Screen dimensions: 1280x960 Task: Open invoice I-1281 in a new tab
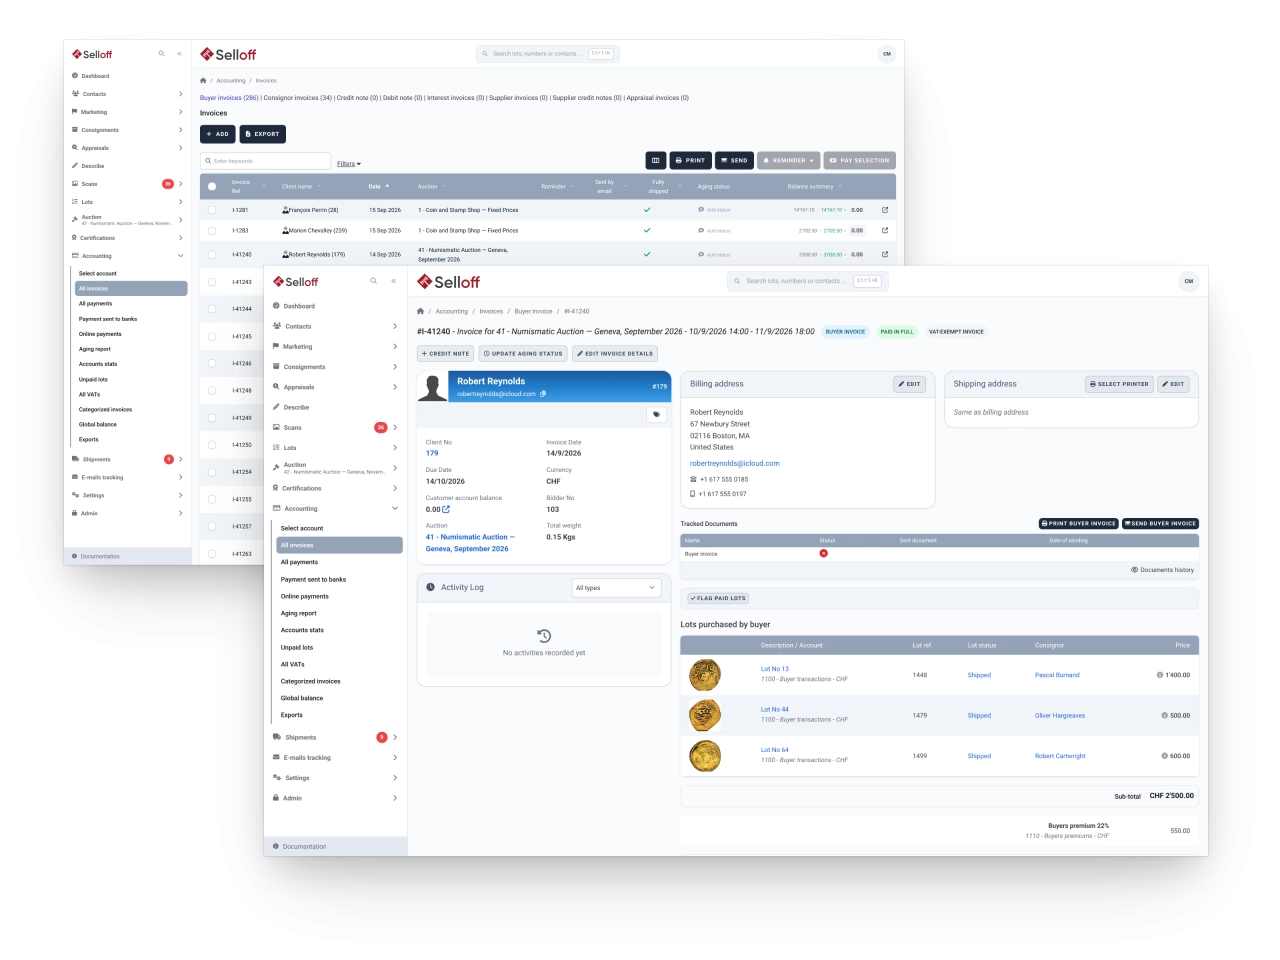click(885, 210)
